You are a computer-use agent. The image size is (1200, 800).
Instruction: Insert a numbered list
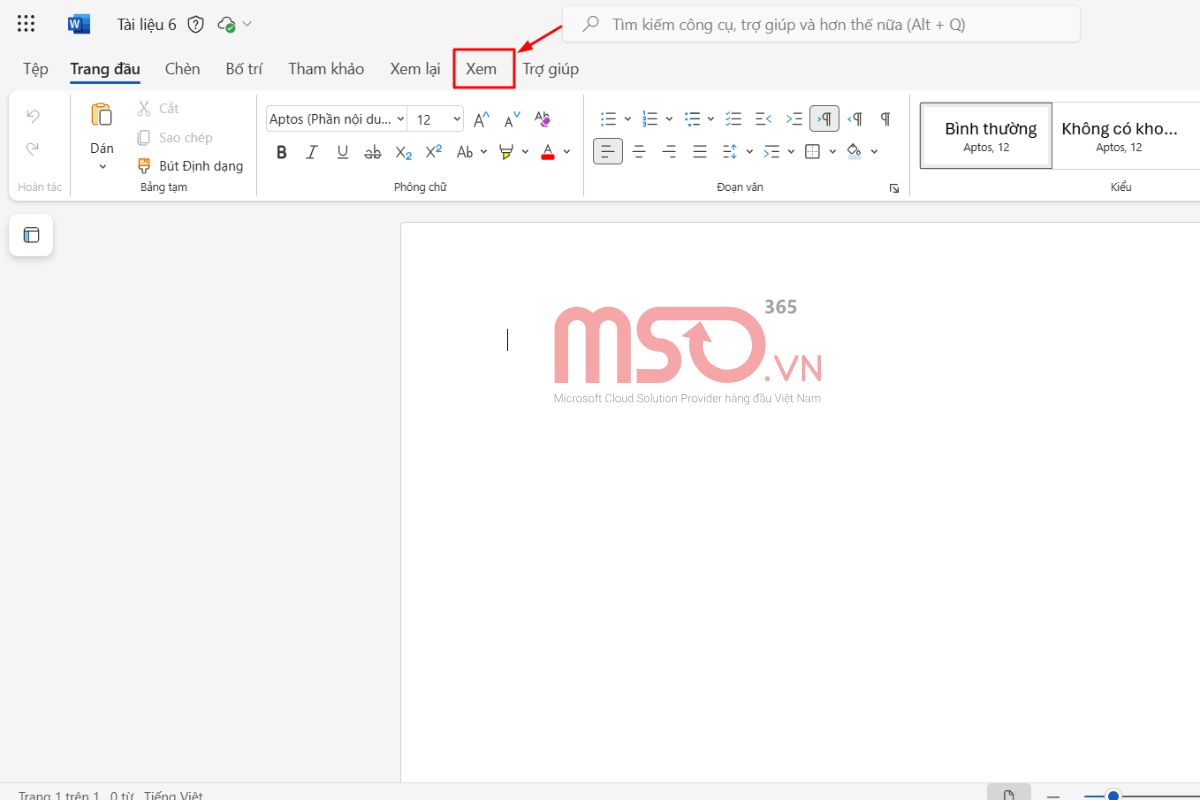(650, 119)
